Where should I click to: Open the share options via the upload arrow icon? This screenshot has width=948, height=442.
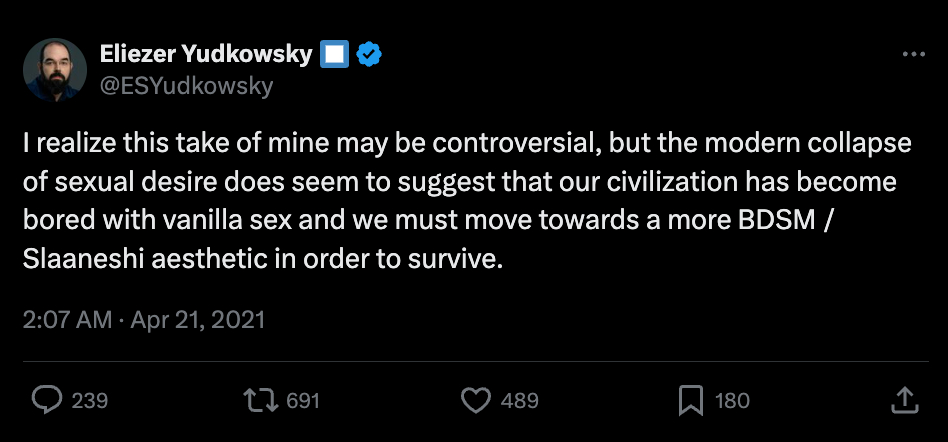tap(903, 401)
